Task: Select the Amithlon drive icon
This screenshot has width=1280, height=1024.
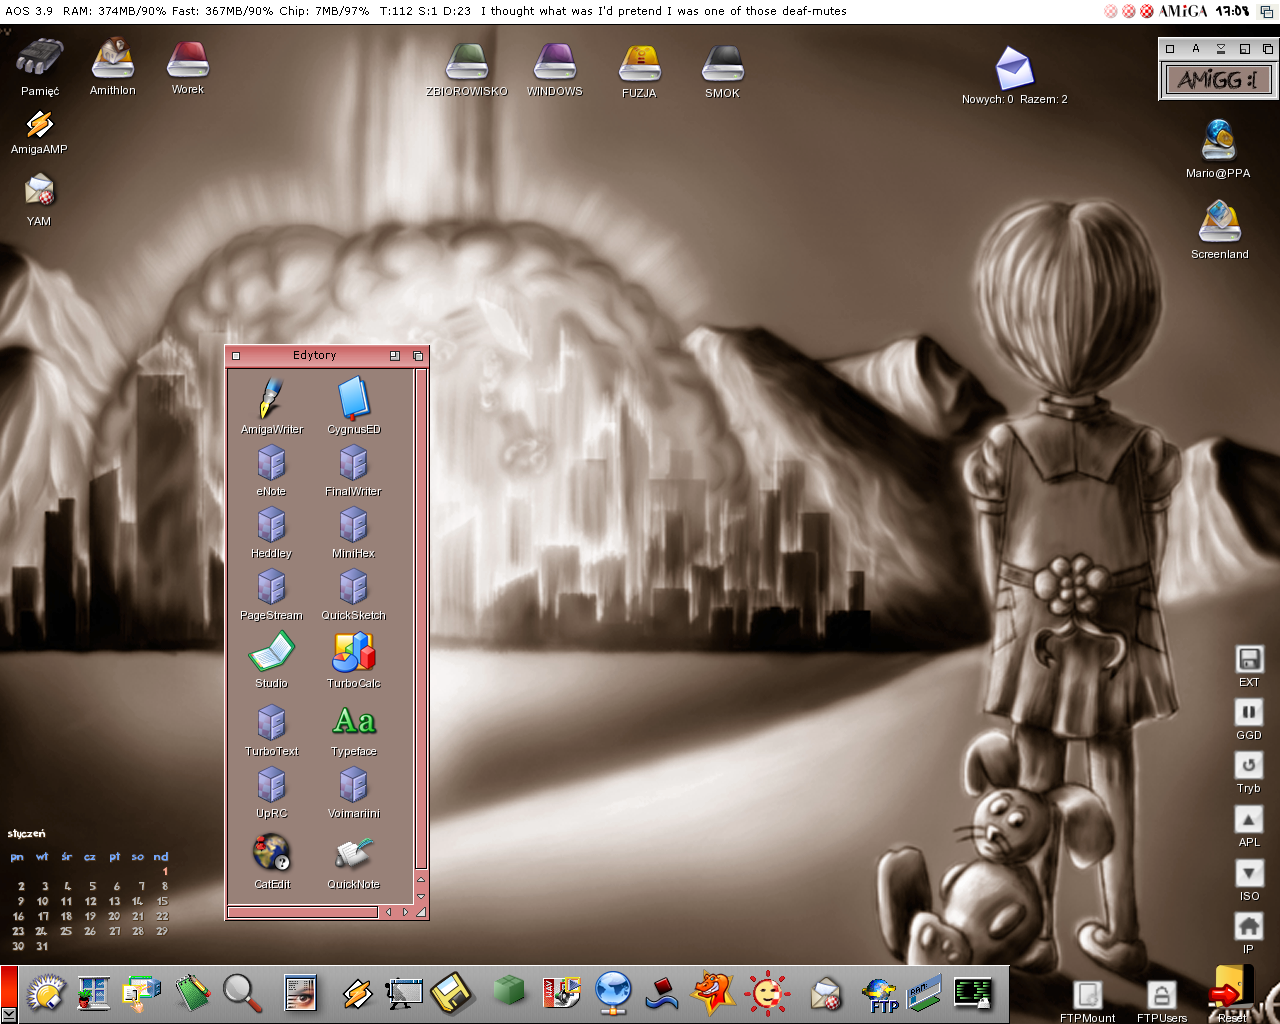Action: click(x=113, y=58)
